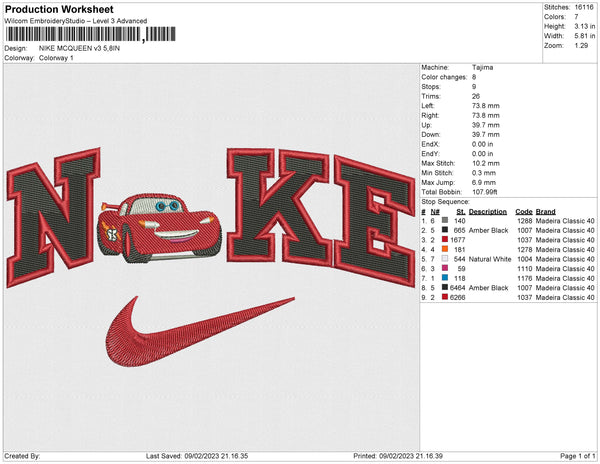Click the Page 1 of 1 footer
Viewport: 600px width, 464px height.
pos(577,456)
